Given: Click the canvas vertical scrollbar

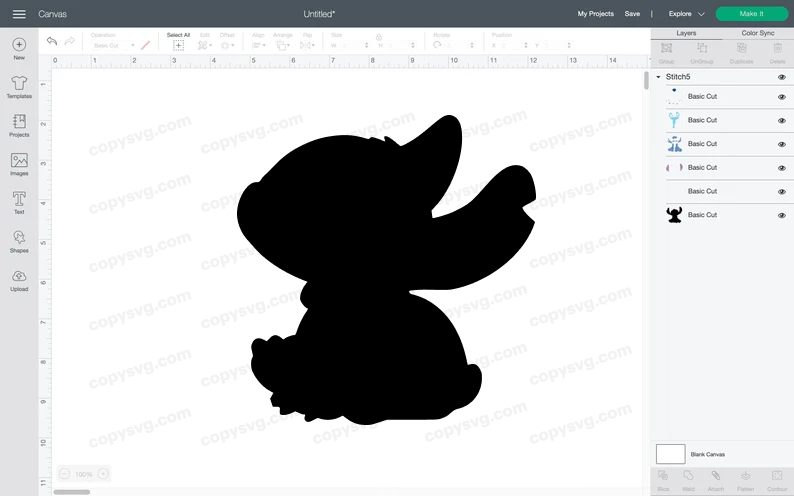Looking at the screenshot, I should (x=646, y=81).
